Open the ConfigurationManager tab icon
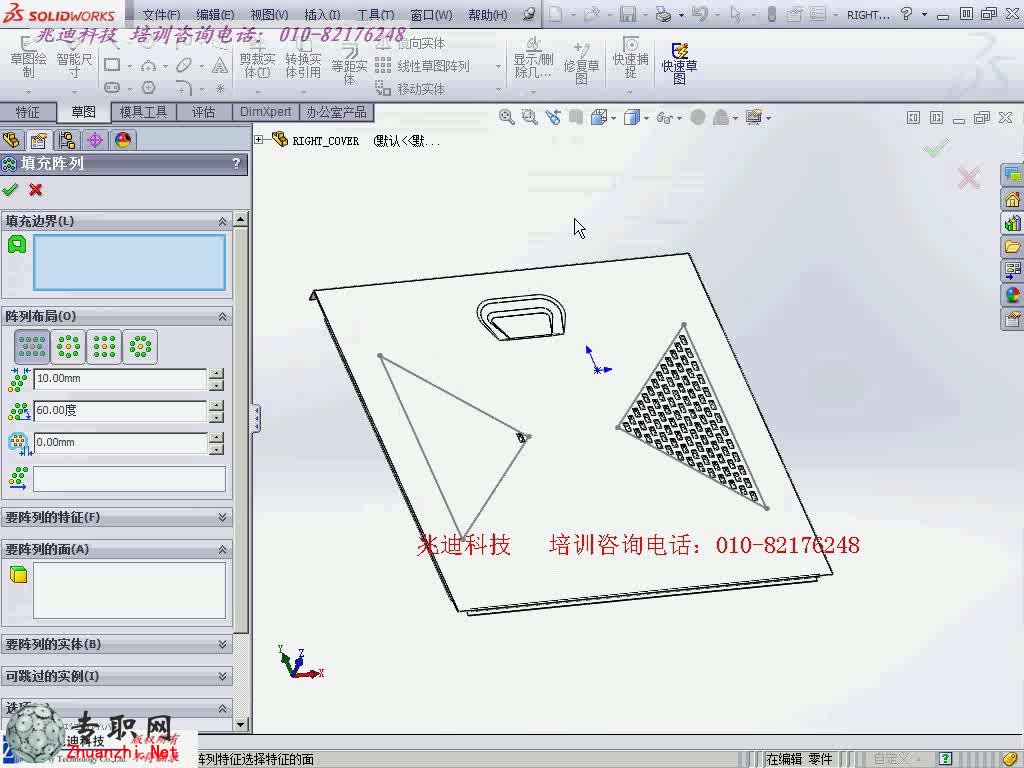The height and width of the screenshot is (768, 1024). coord(67,140)
